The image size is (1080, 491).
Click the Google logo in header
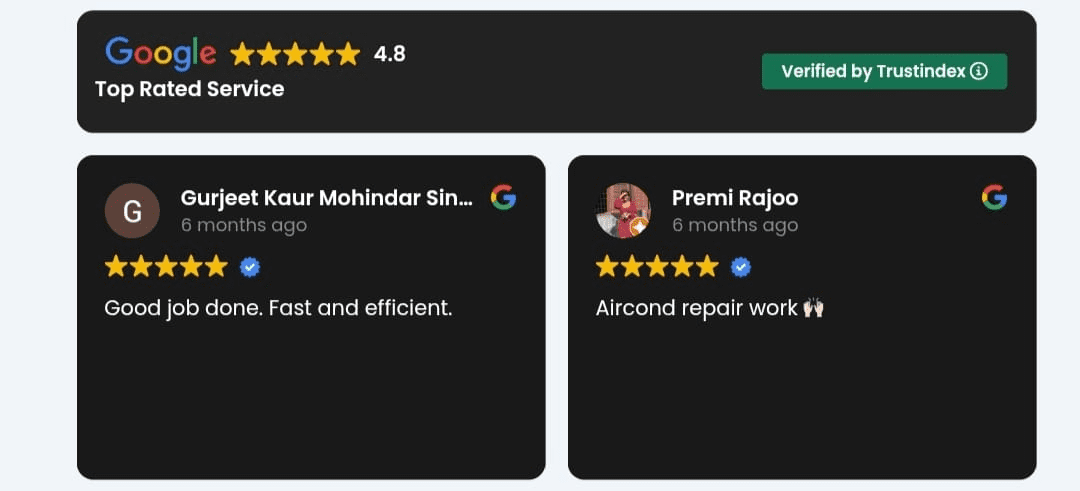click(x=160, y=53)
